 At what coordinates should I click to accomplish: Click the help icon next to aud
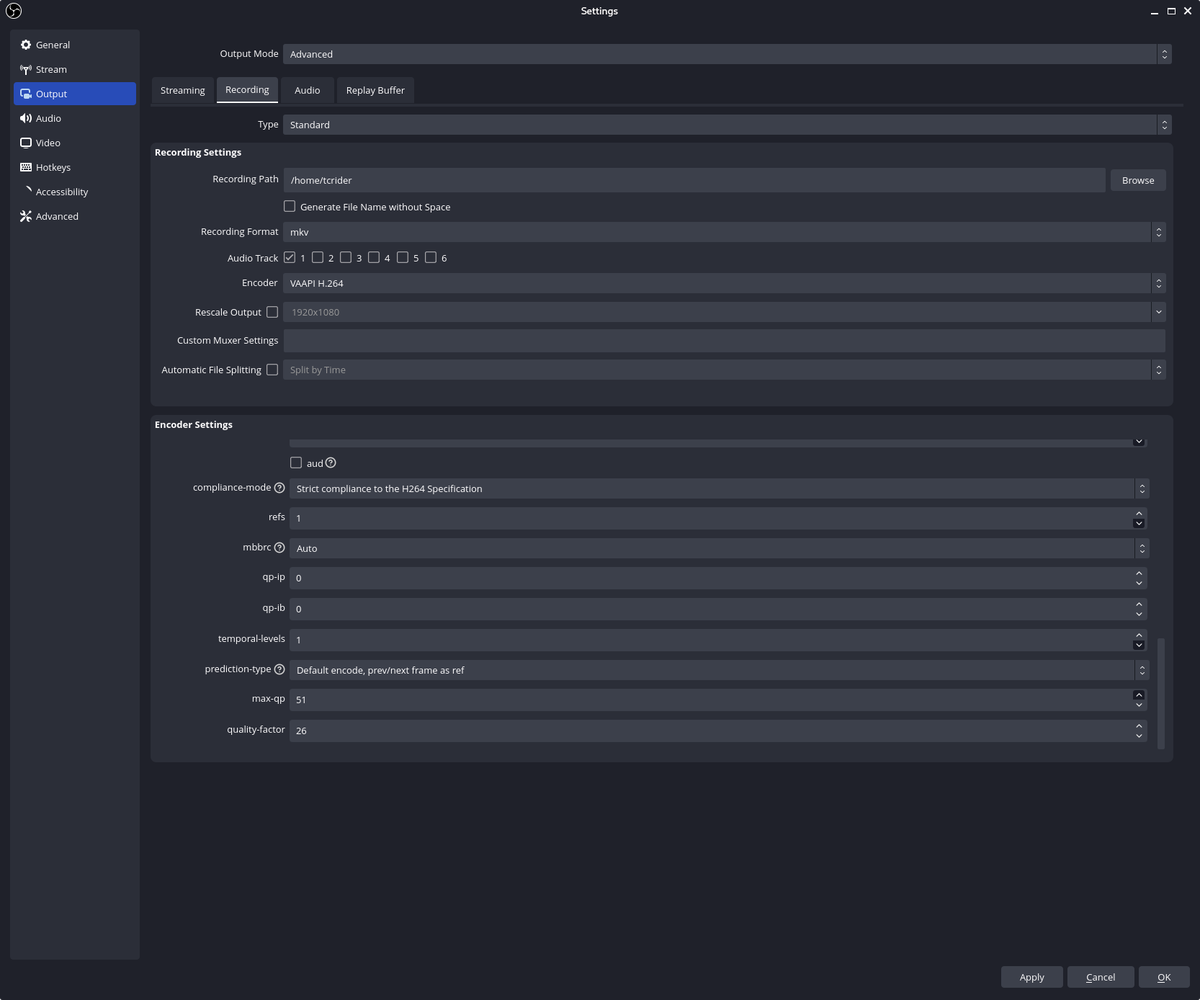click(331, 463)
